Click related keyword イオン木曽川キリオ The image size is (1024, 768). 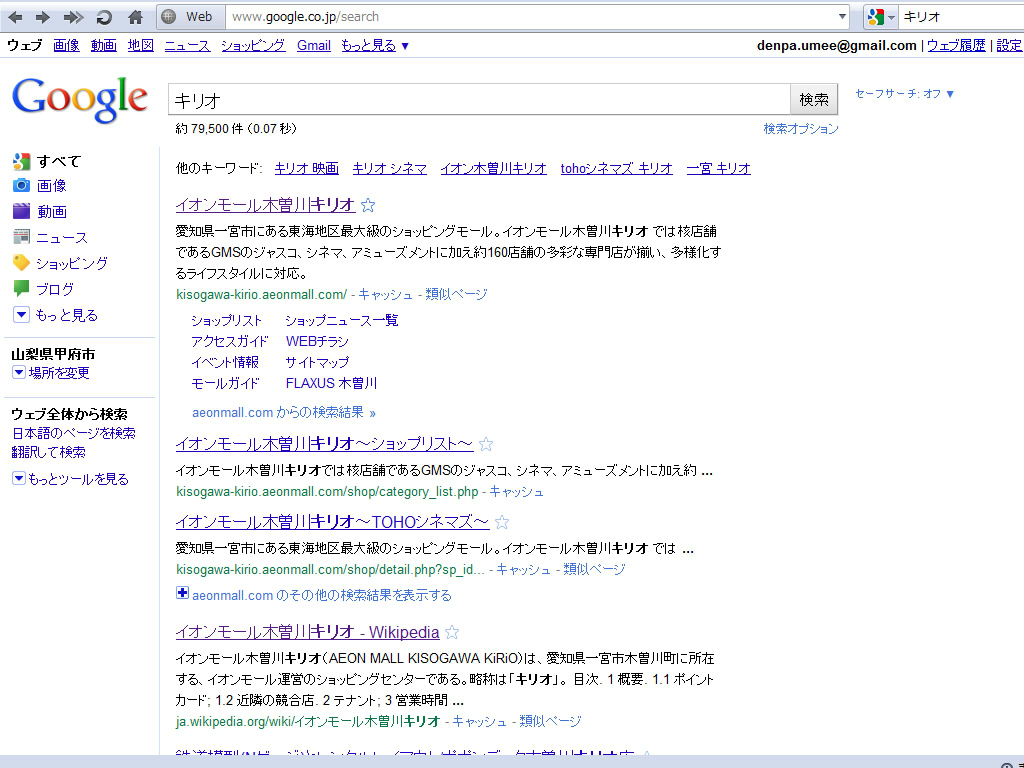(494, 168)
